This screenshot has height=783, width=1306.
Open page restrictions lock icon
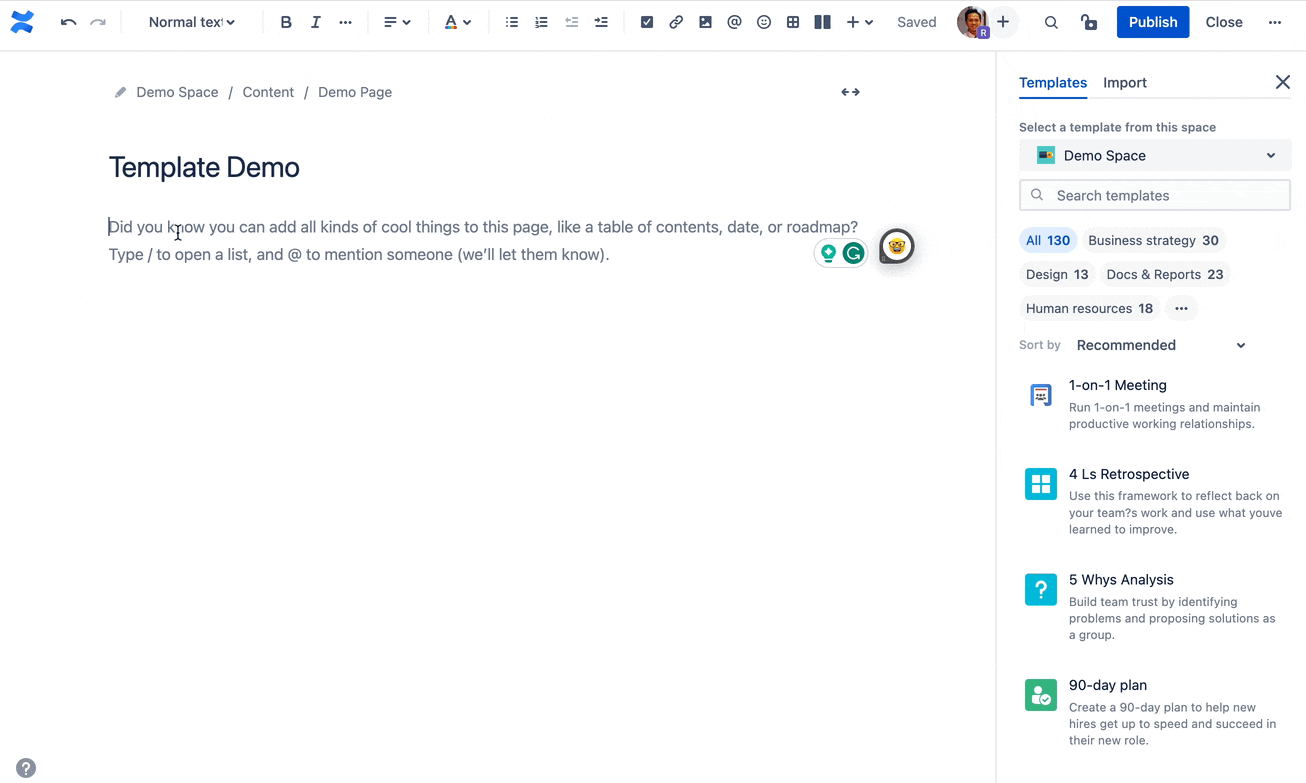pyautogui.click(x=1089, y=22)
